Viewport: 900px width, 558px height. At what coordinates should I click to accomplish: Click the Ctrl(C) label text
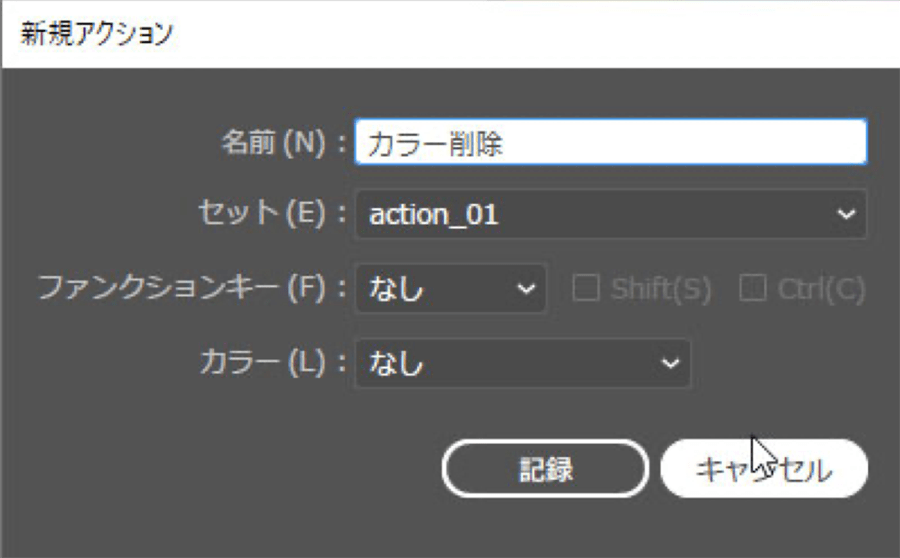coord(820,289)
